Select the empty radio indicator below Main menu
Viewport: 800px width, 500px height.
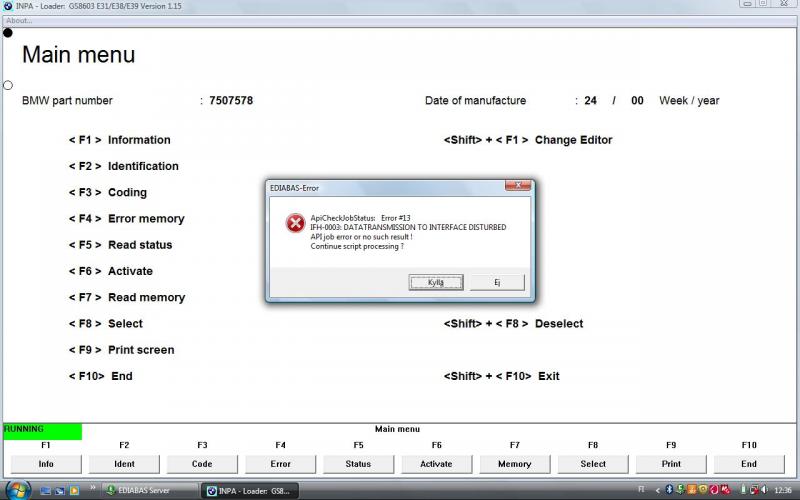pyautogui.click(x=8, y=85)
